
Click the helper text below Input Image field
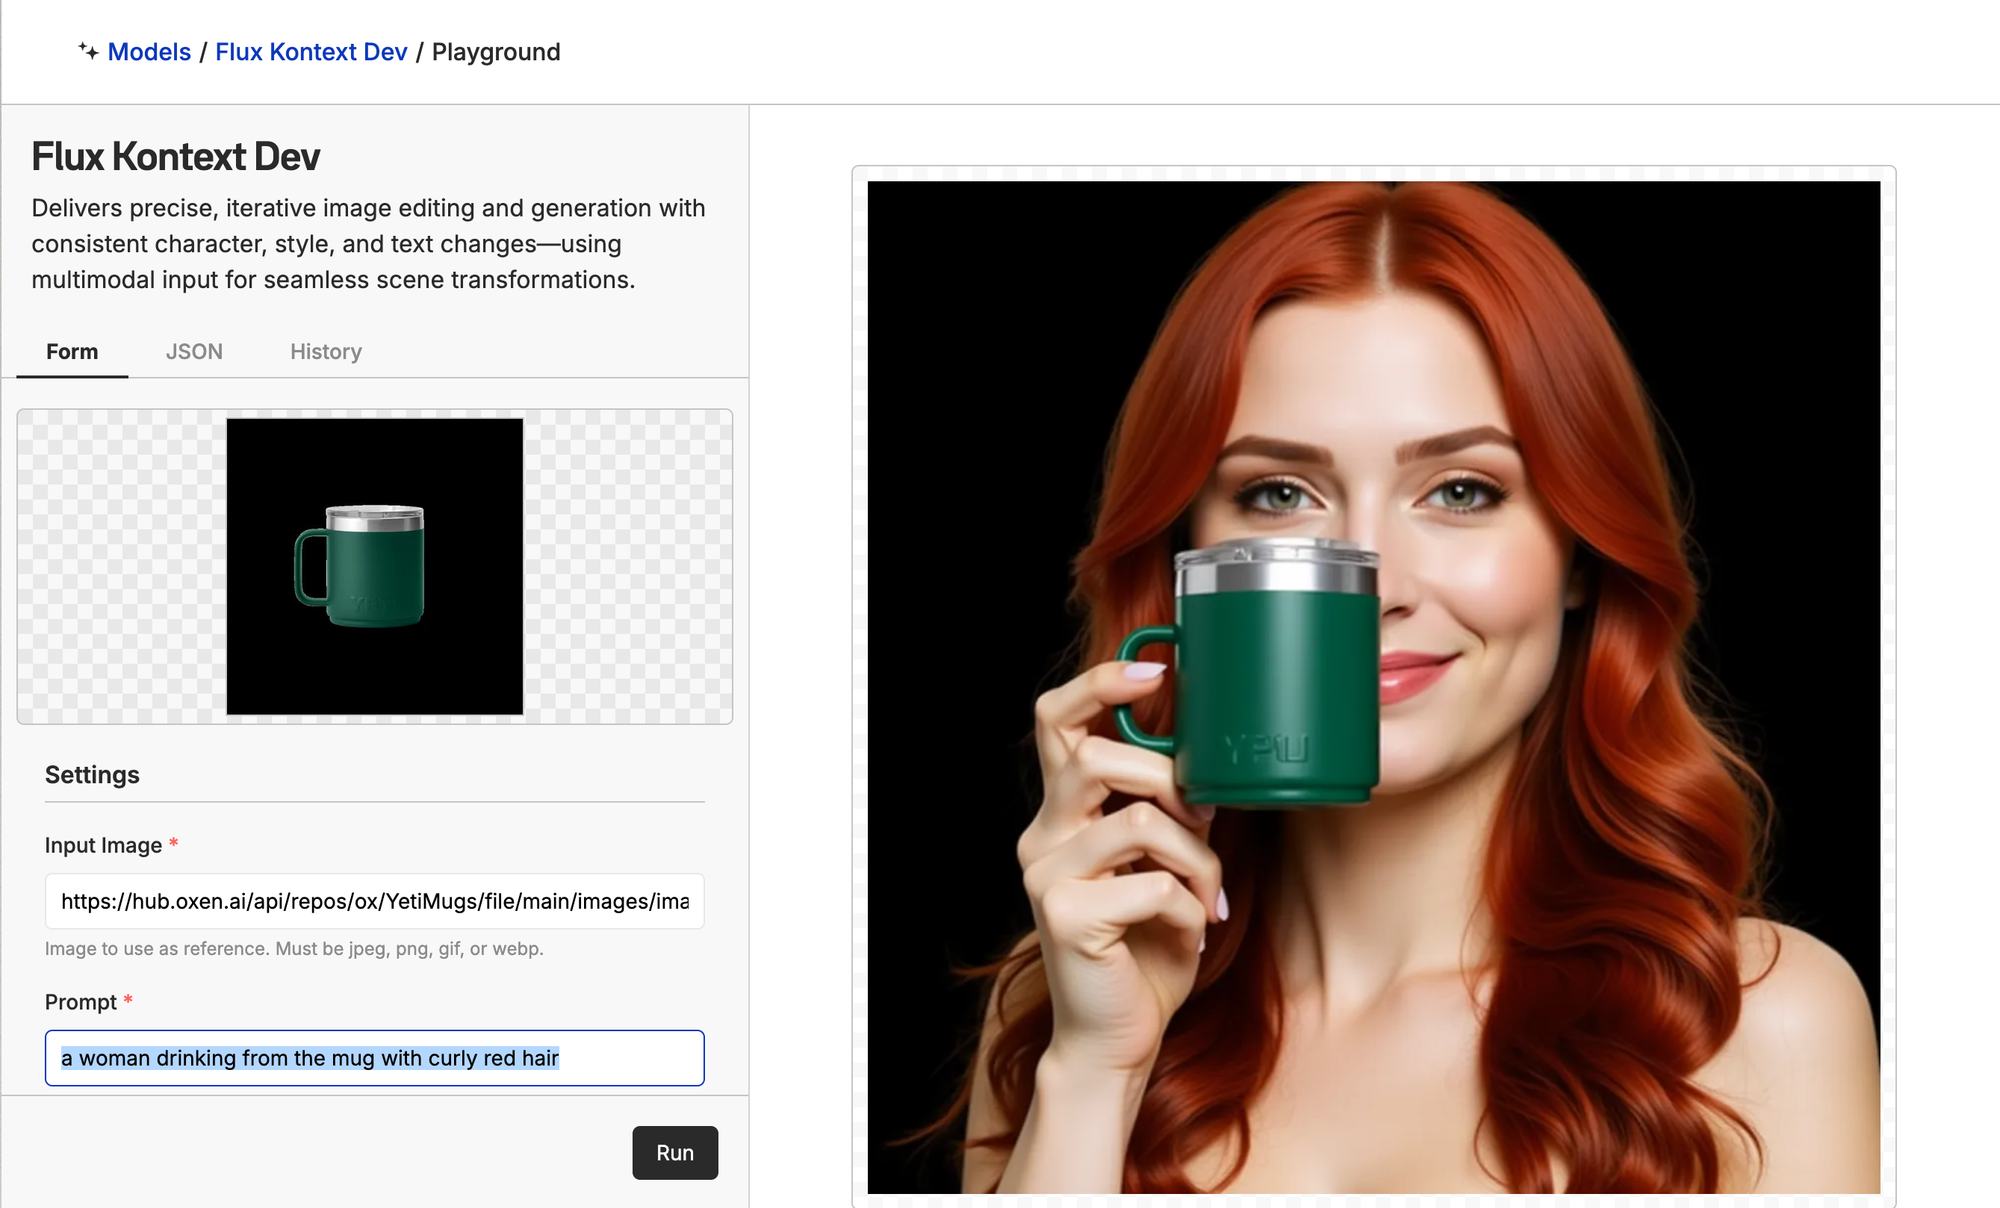(294, 949)
